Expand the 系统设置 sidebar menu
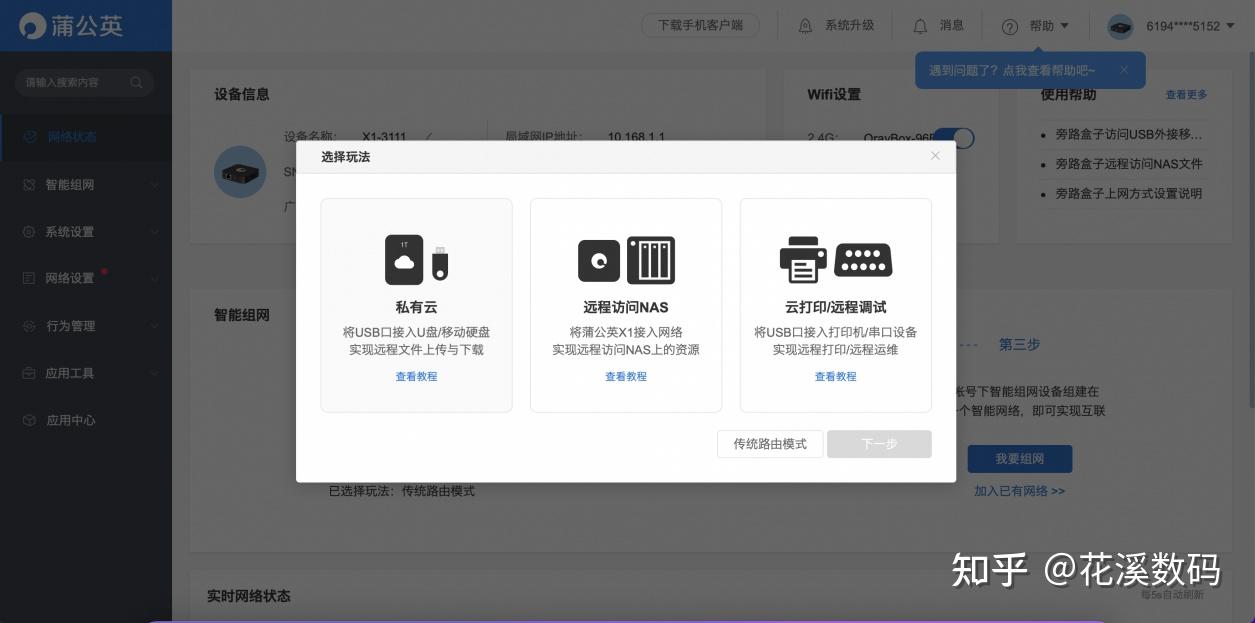1255x623 pixels. pyautogui.click(x=155, y=232)
